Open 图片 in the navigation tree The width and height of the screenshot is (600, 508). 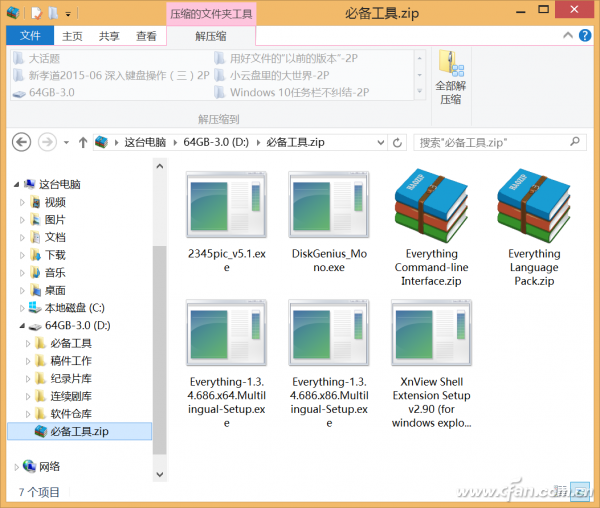coord(55,220)
